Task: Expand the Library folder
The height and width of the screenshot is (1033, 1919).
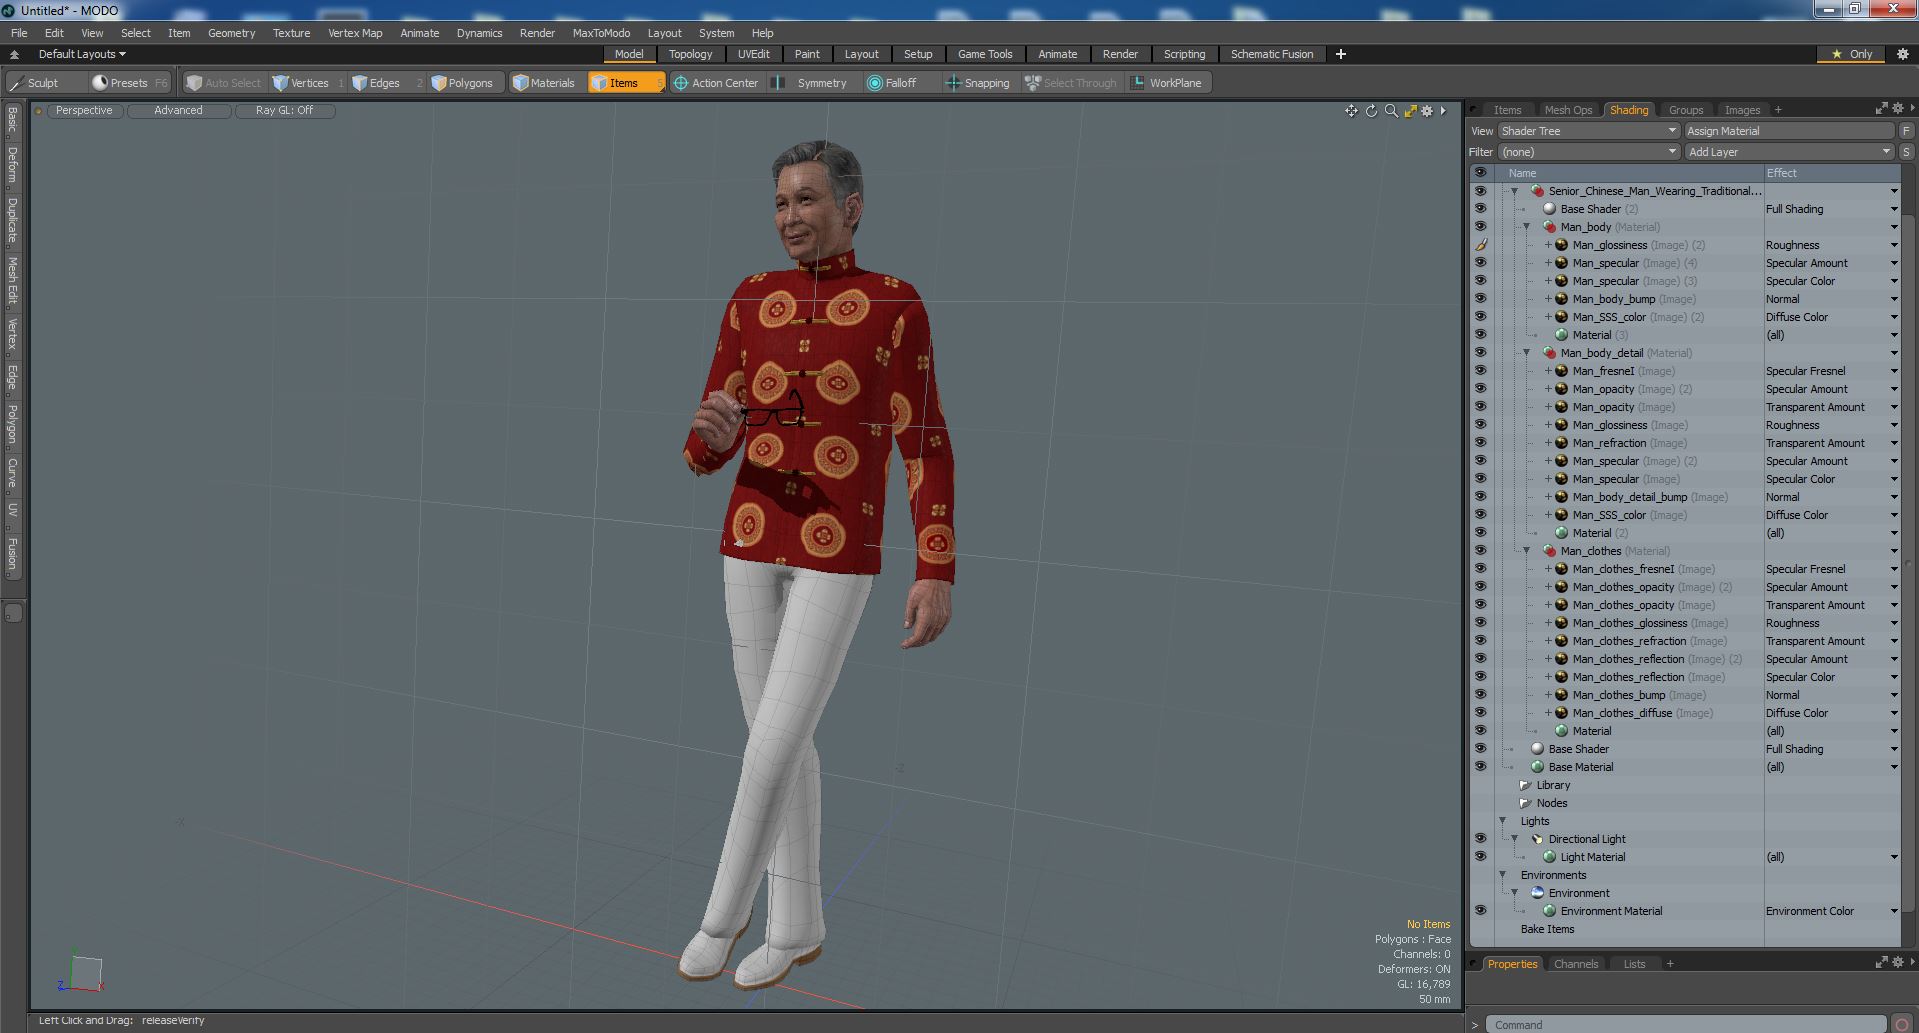Action: coord(1525,785)
